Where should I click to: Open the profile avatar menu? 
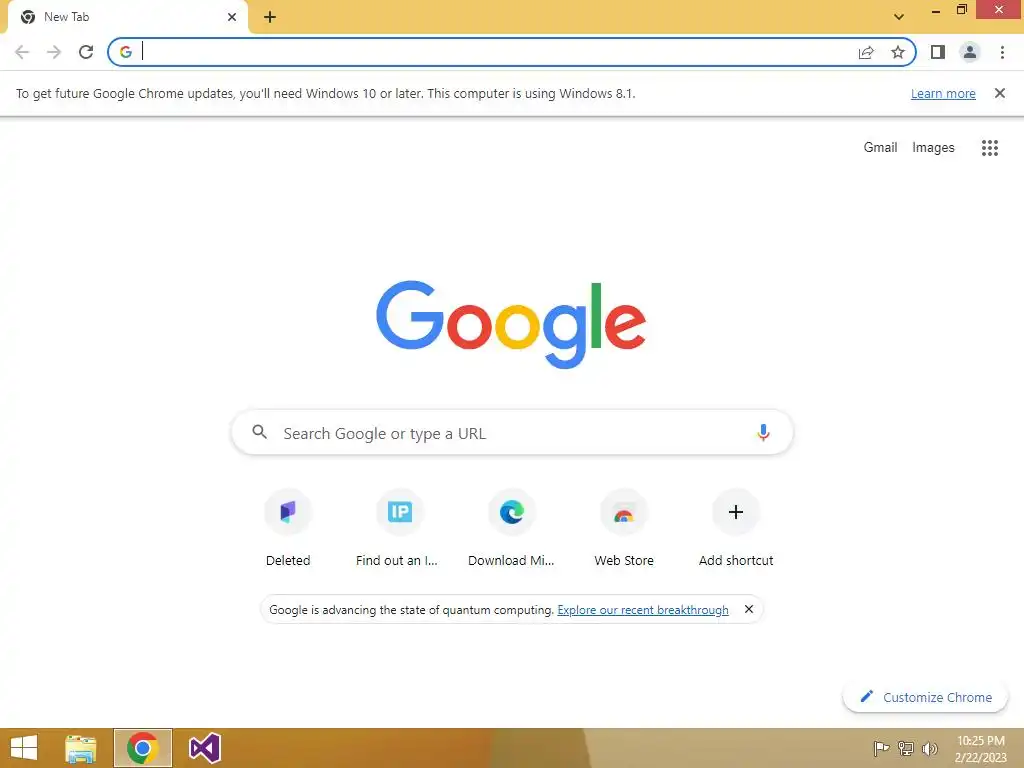(x=970, y=52)
